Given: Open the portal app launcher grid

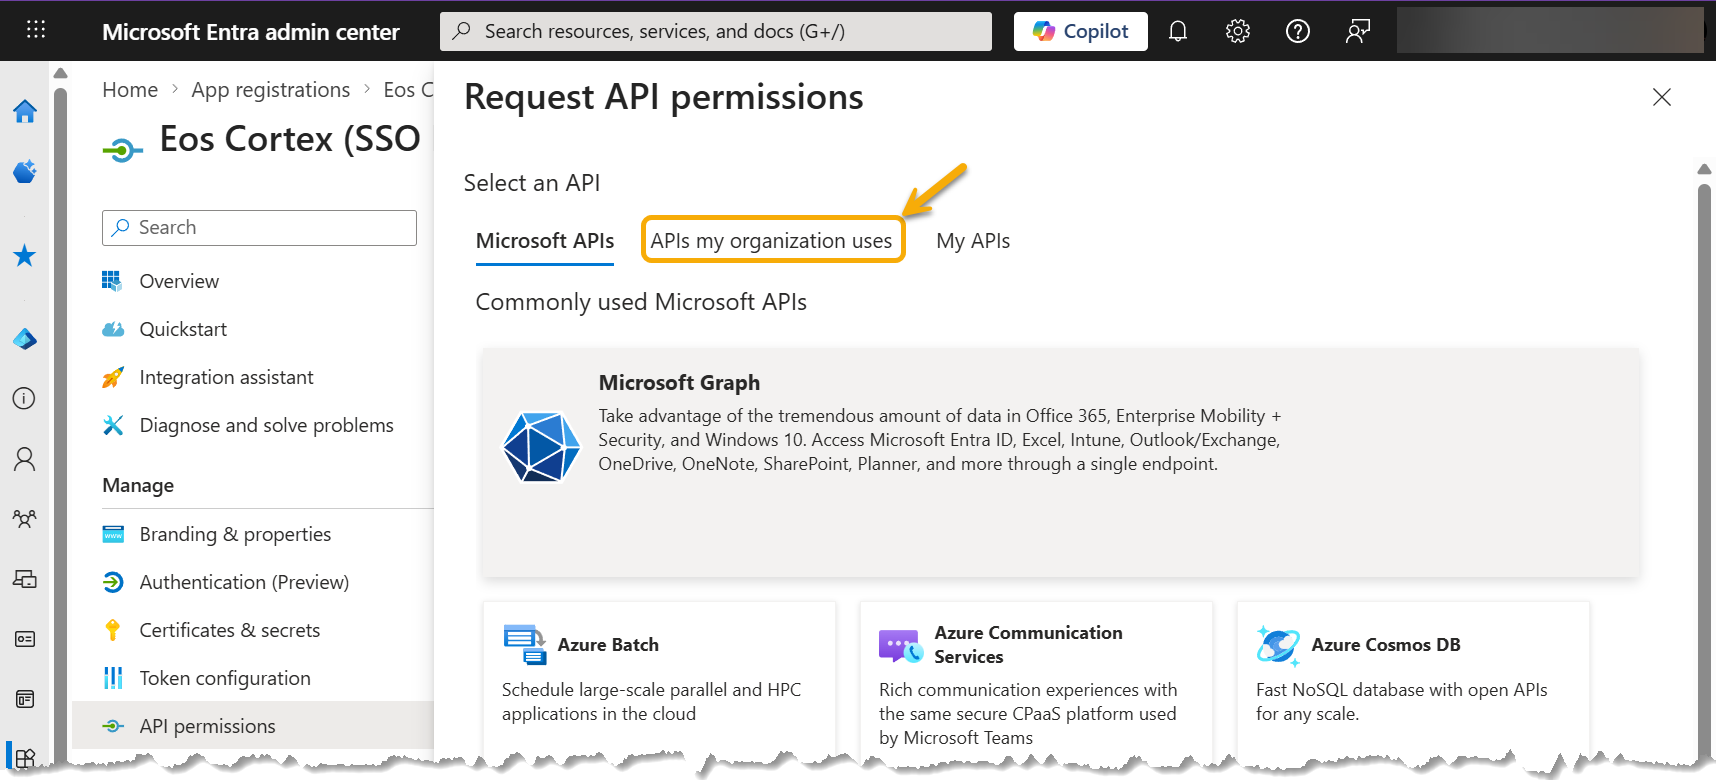Looking at the screenshot, I should tap(36, 30).
